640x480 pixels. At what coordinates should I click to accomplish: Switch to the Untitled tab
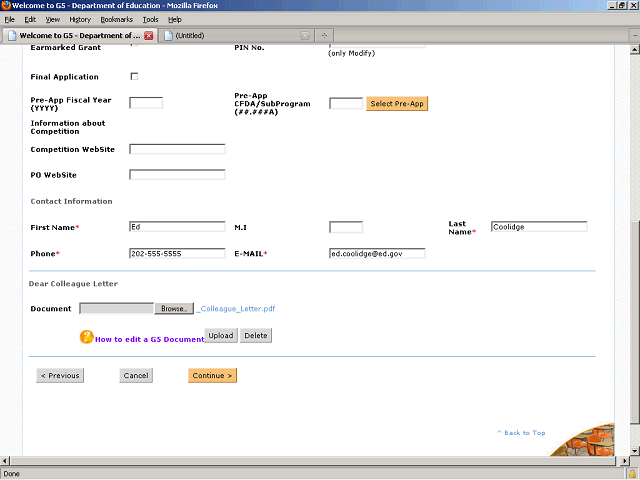pyautogui.click(x=236, y=36)
